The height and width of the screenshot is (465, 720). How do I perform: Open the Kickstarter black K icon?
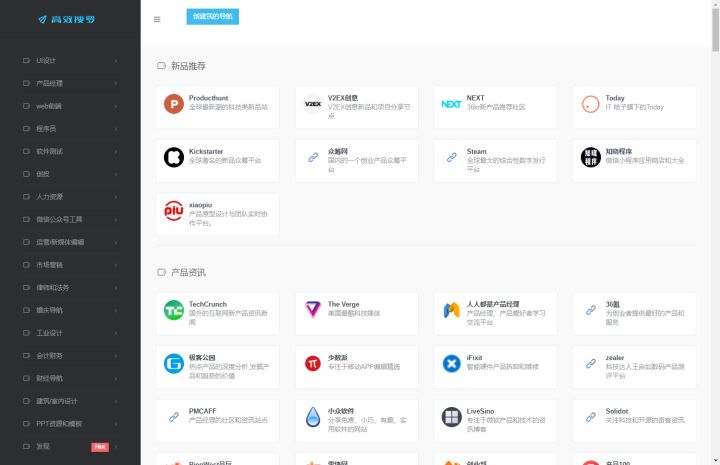(x=174, y=157)
